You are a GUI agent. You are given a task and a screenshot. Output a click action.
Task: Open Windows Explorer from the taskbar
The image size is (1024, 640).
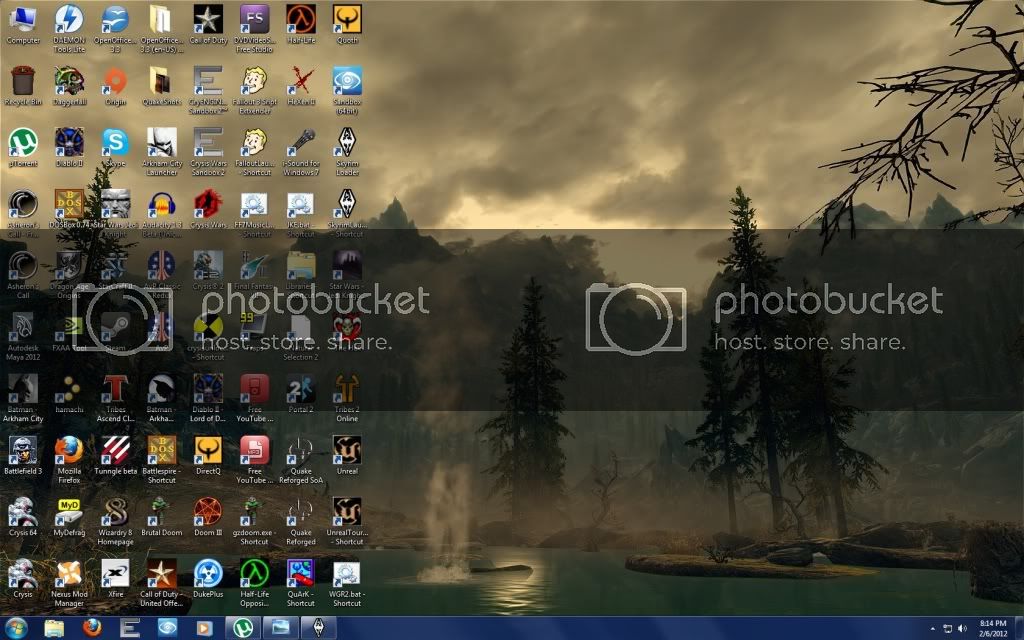click(x=54, y=628)
